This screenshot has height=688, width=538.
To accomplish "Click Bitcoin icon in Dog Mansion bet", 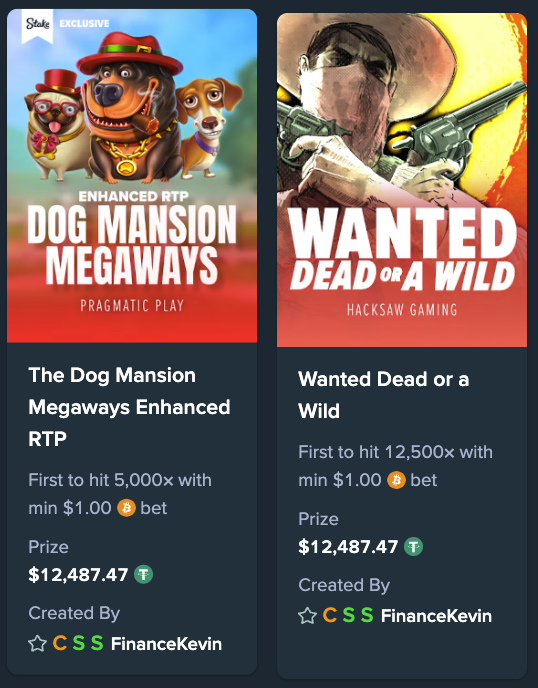I will [126, 508].
